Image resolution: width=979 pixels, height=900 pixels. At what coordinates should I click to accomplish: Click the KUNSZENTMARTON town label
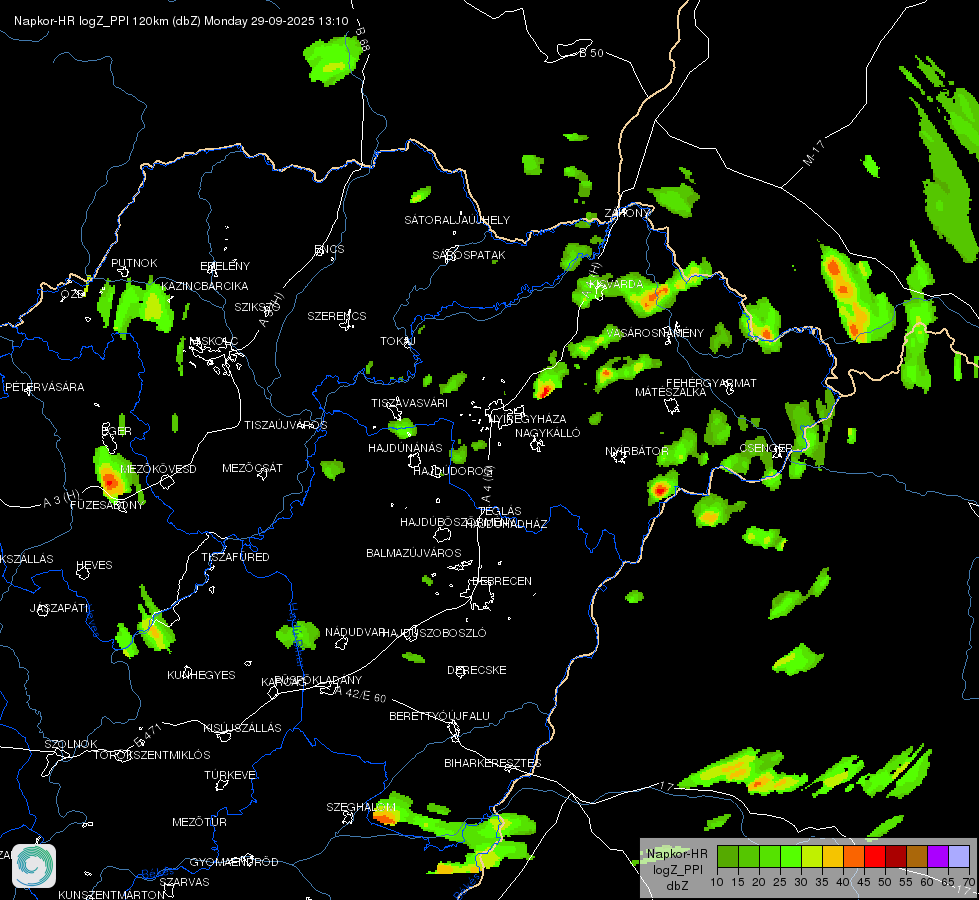[x=111, y=894]
